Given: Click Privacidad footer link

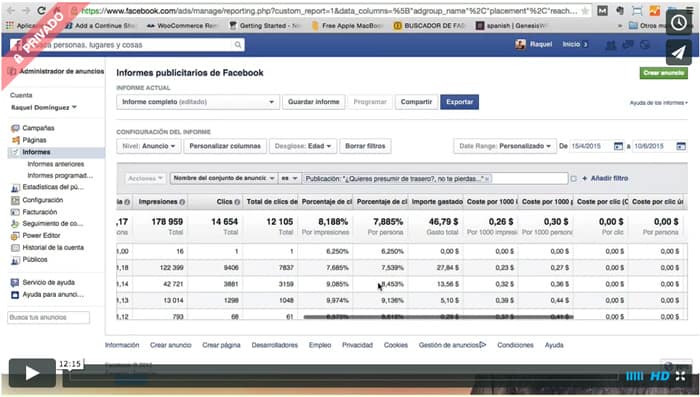Looking at the screenshot, I should (357, 345).
